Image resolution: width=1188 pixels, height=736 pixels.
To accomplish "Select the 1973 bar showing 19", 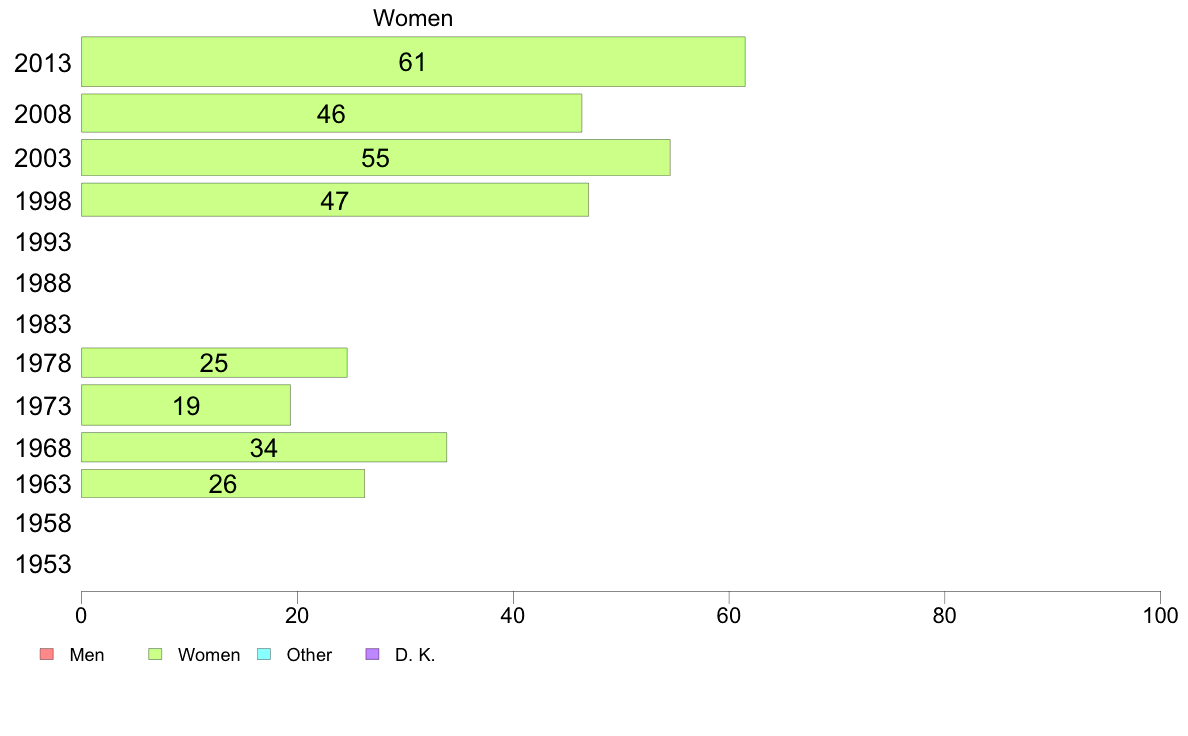I will click(186, 406).
